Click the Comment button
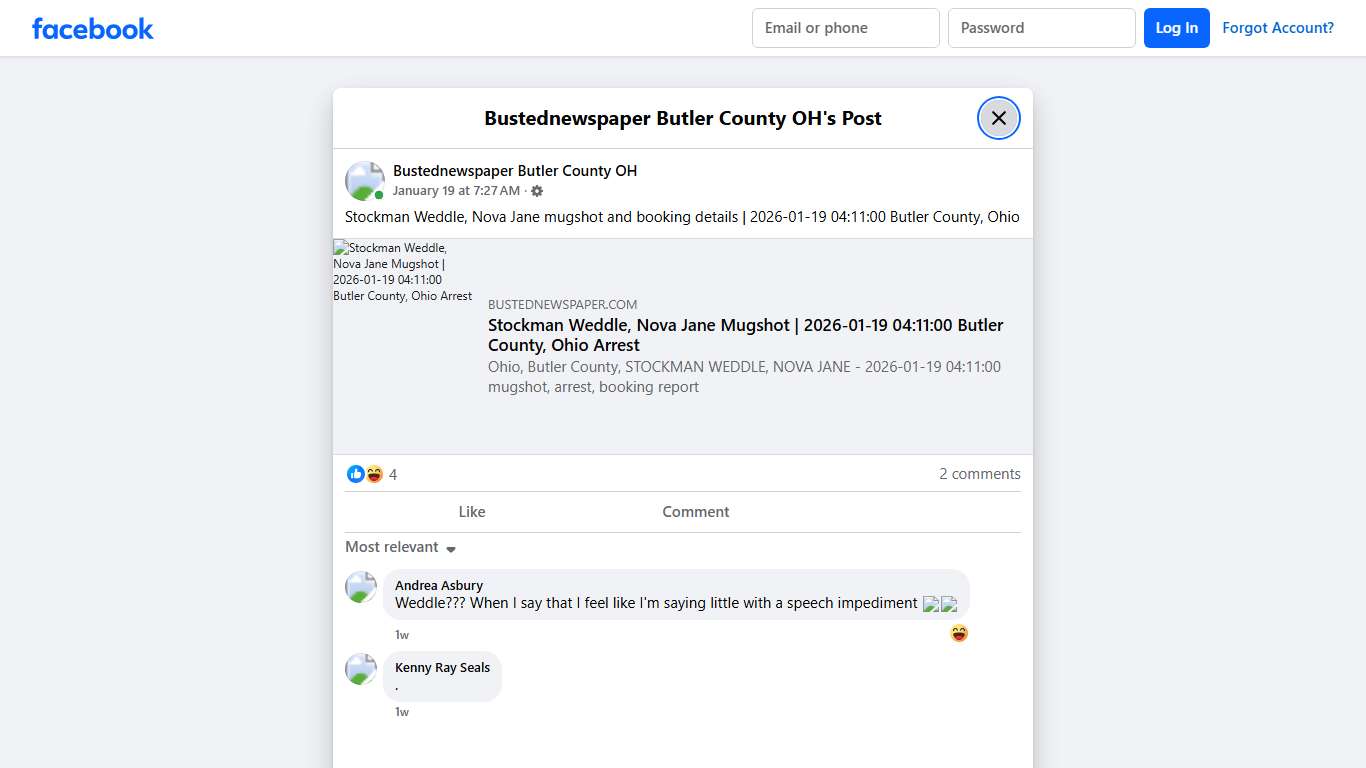The width and height of the screenshot is (1366, 768). (x=695, y=511)
